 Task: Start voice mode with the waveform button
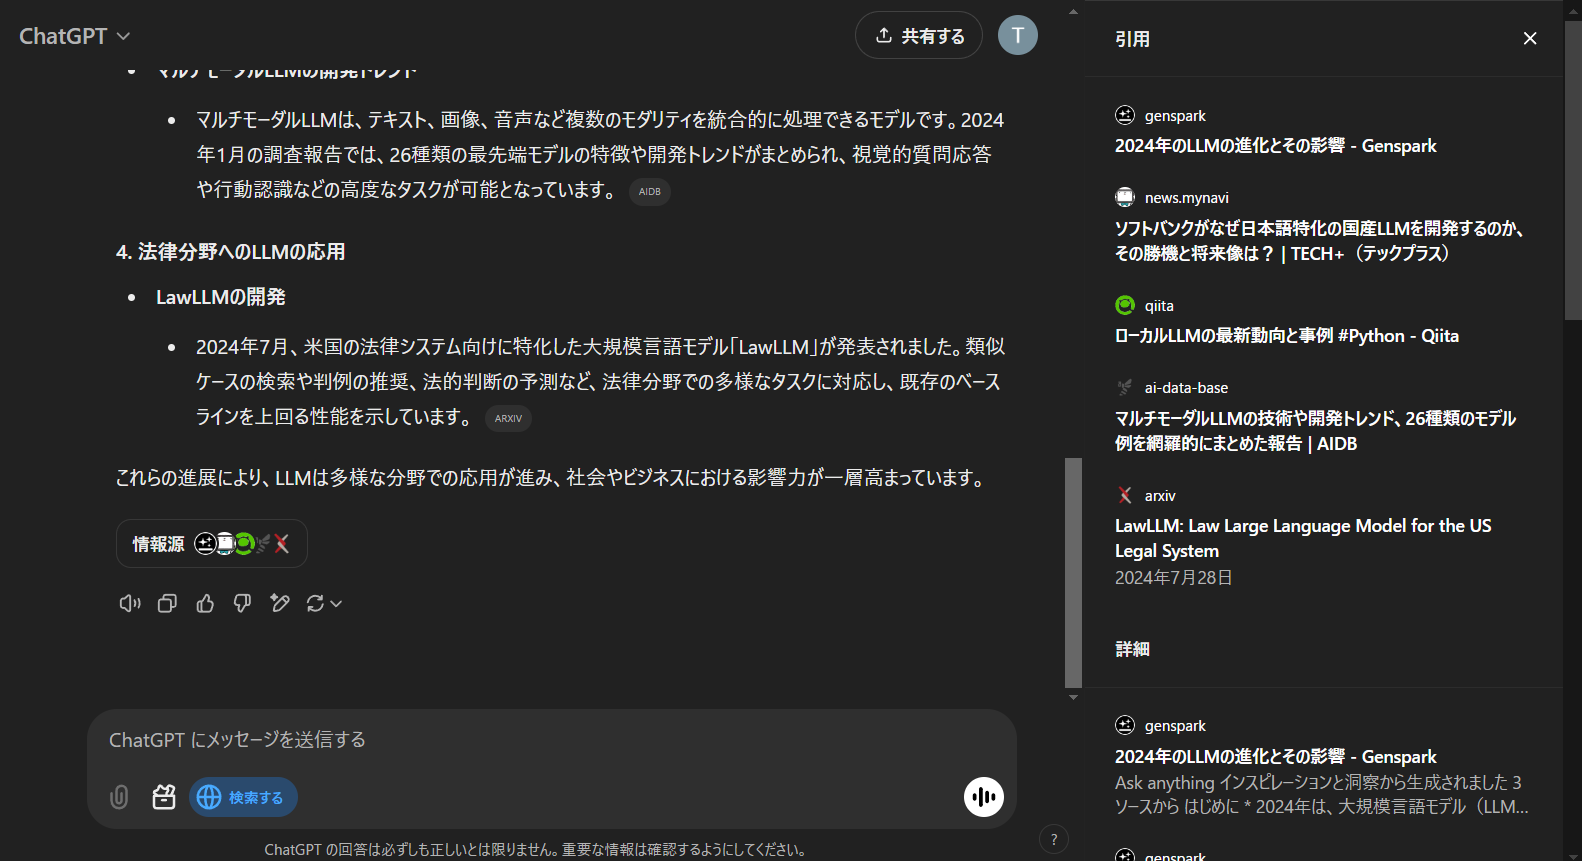tap(984, 797)
